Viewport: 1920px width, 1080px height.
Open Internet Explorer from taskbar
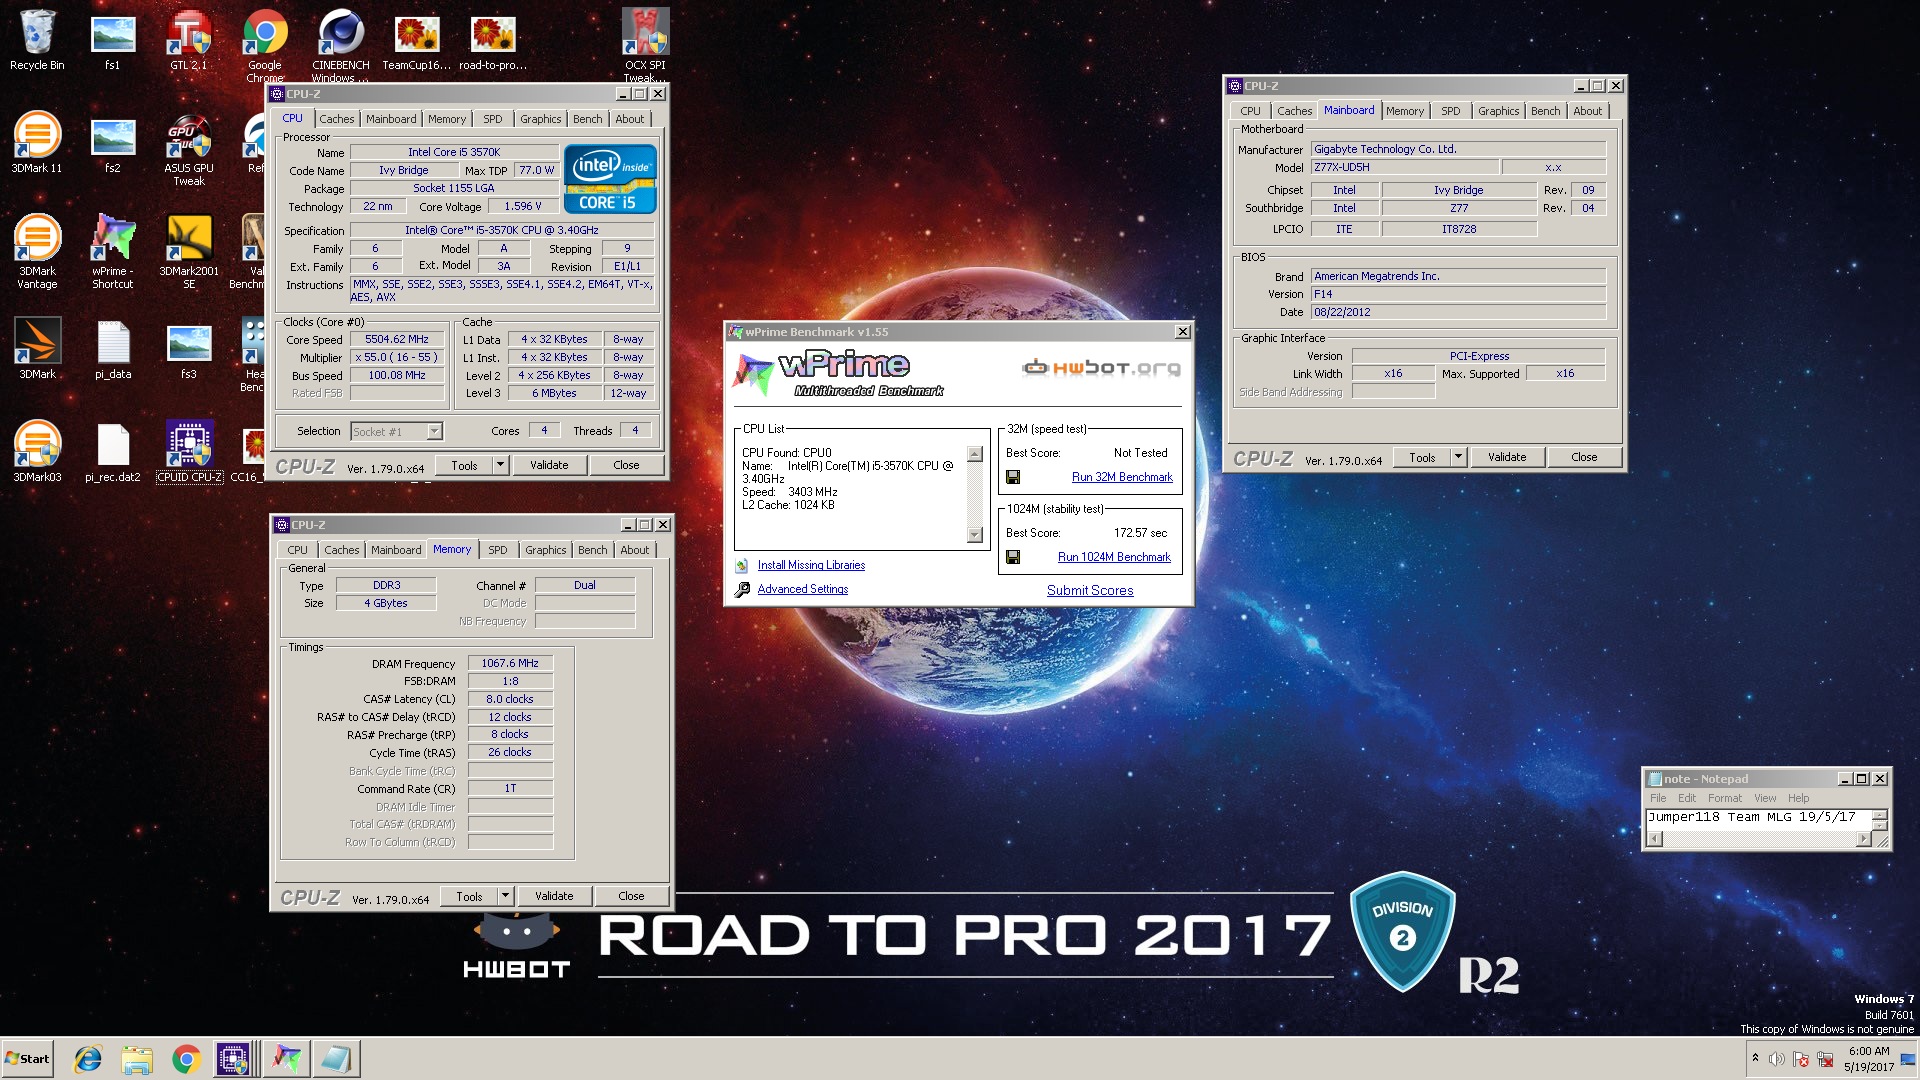click(x=88, y=1059)
